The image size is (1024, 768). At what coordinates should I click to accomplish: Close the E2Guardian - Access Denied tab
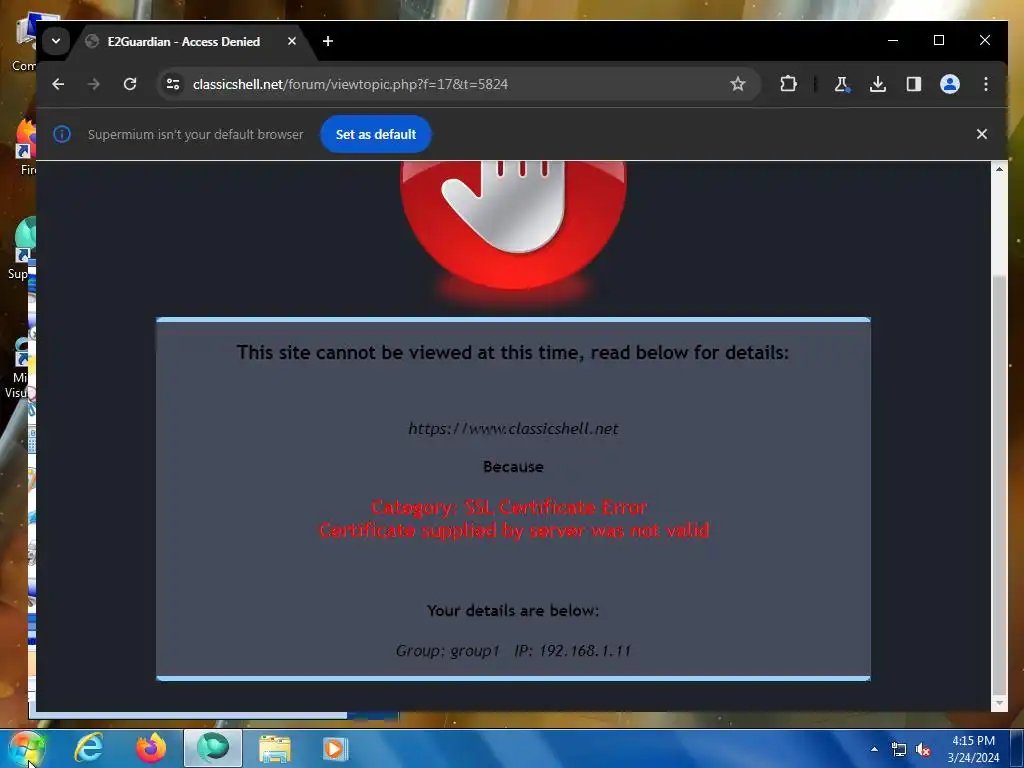coord(292,41)
